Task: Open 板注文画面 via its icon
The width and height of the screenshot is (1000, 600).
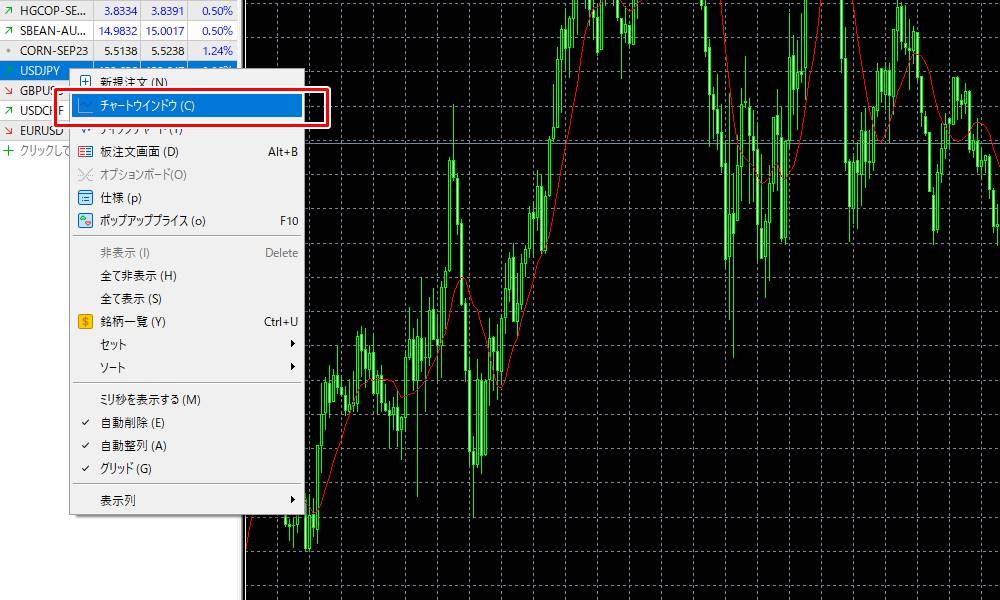Action: coord(85,152)
